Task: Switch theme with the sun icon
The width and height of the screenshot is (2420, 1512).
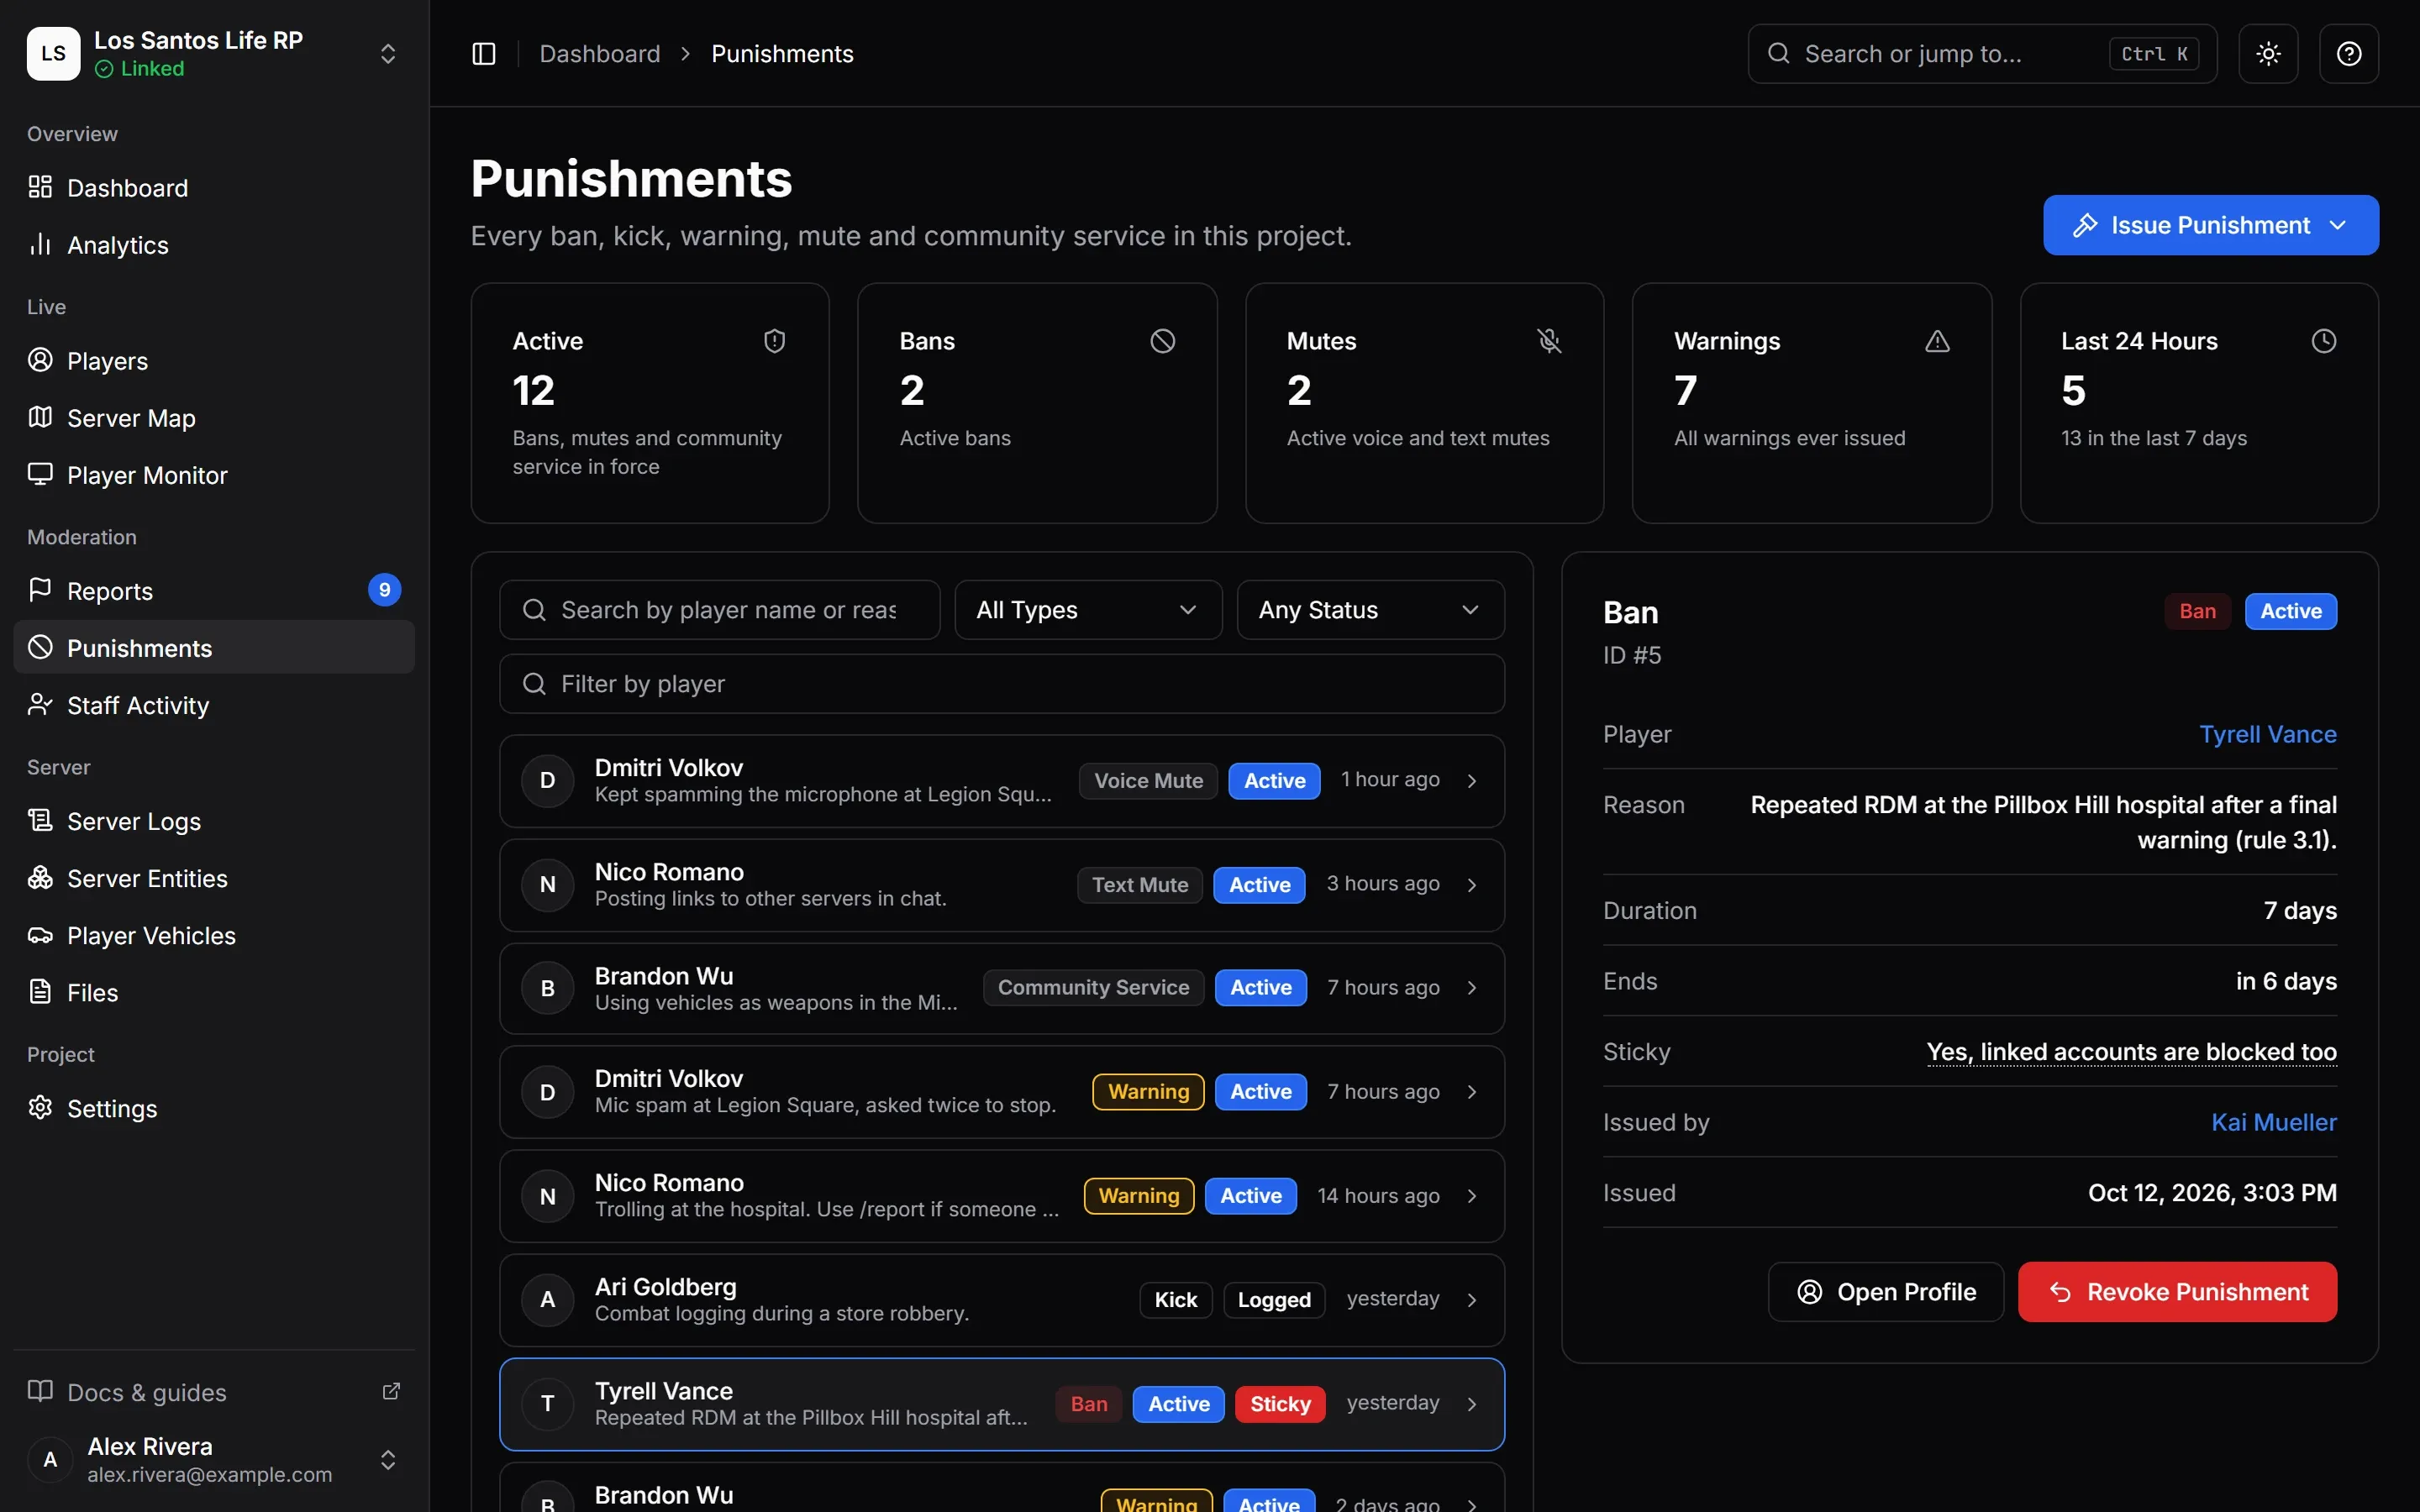Action: click(2268, 54)
